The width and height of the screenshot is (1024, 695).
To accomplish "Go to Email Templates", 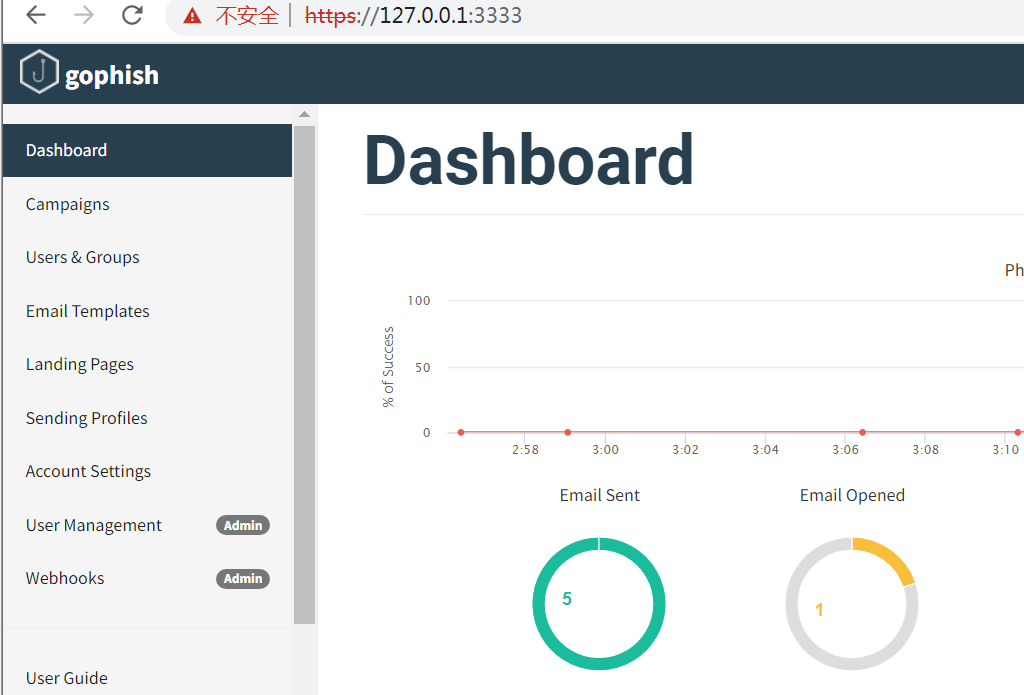I will (x=88, y=311).
